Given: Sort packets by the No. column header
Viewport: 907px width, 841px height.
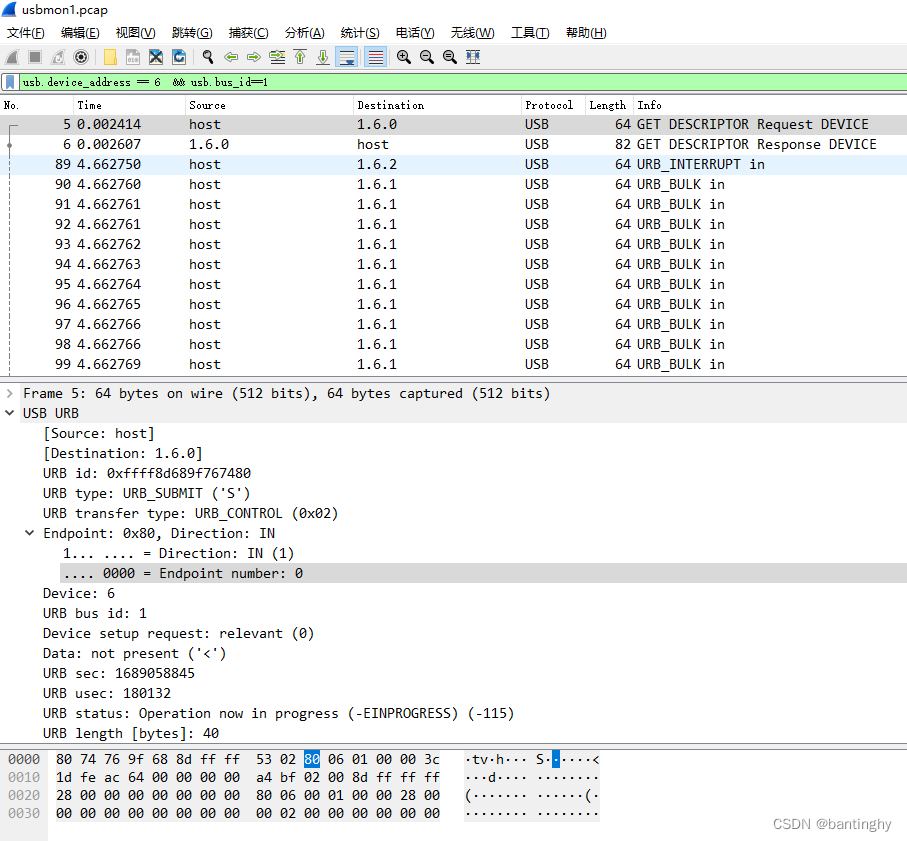Looking at the screenshot, I should tap(36, 105).
